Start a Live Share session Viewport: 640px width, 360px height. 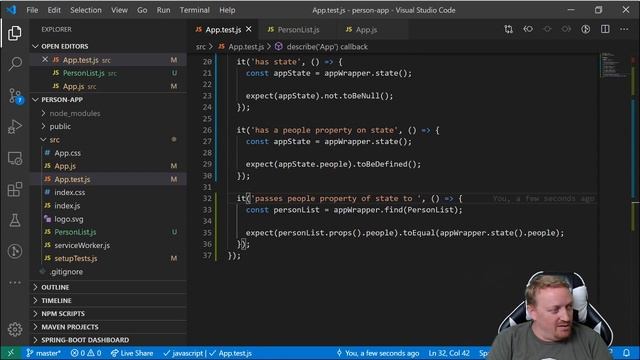point(132,353)
